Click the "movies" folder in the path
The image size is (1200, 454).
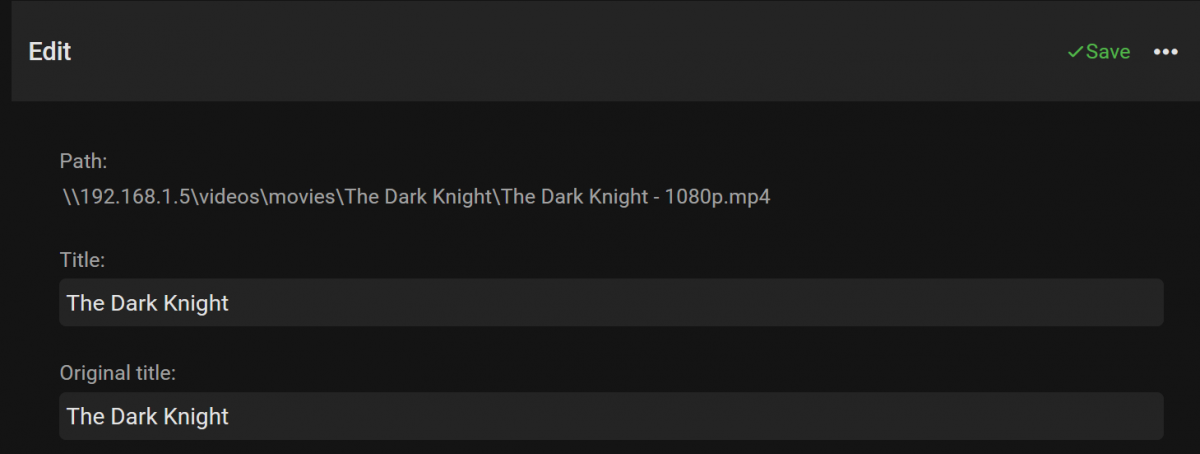304,197
